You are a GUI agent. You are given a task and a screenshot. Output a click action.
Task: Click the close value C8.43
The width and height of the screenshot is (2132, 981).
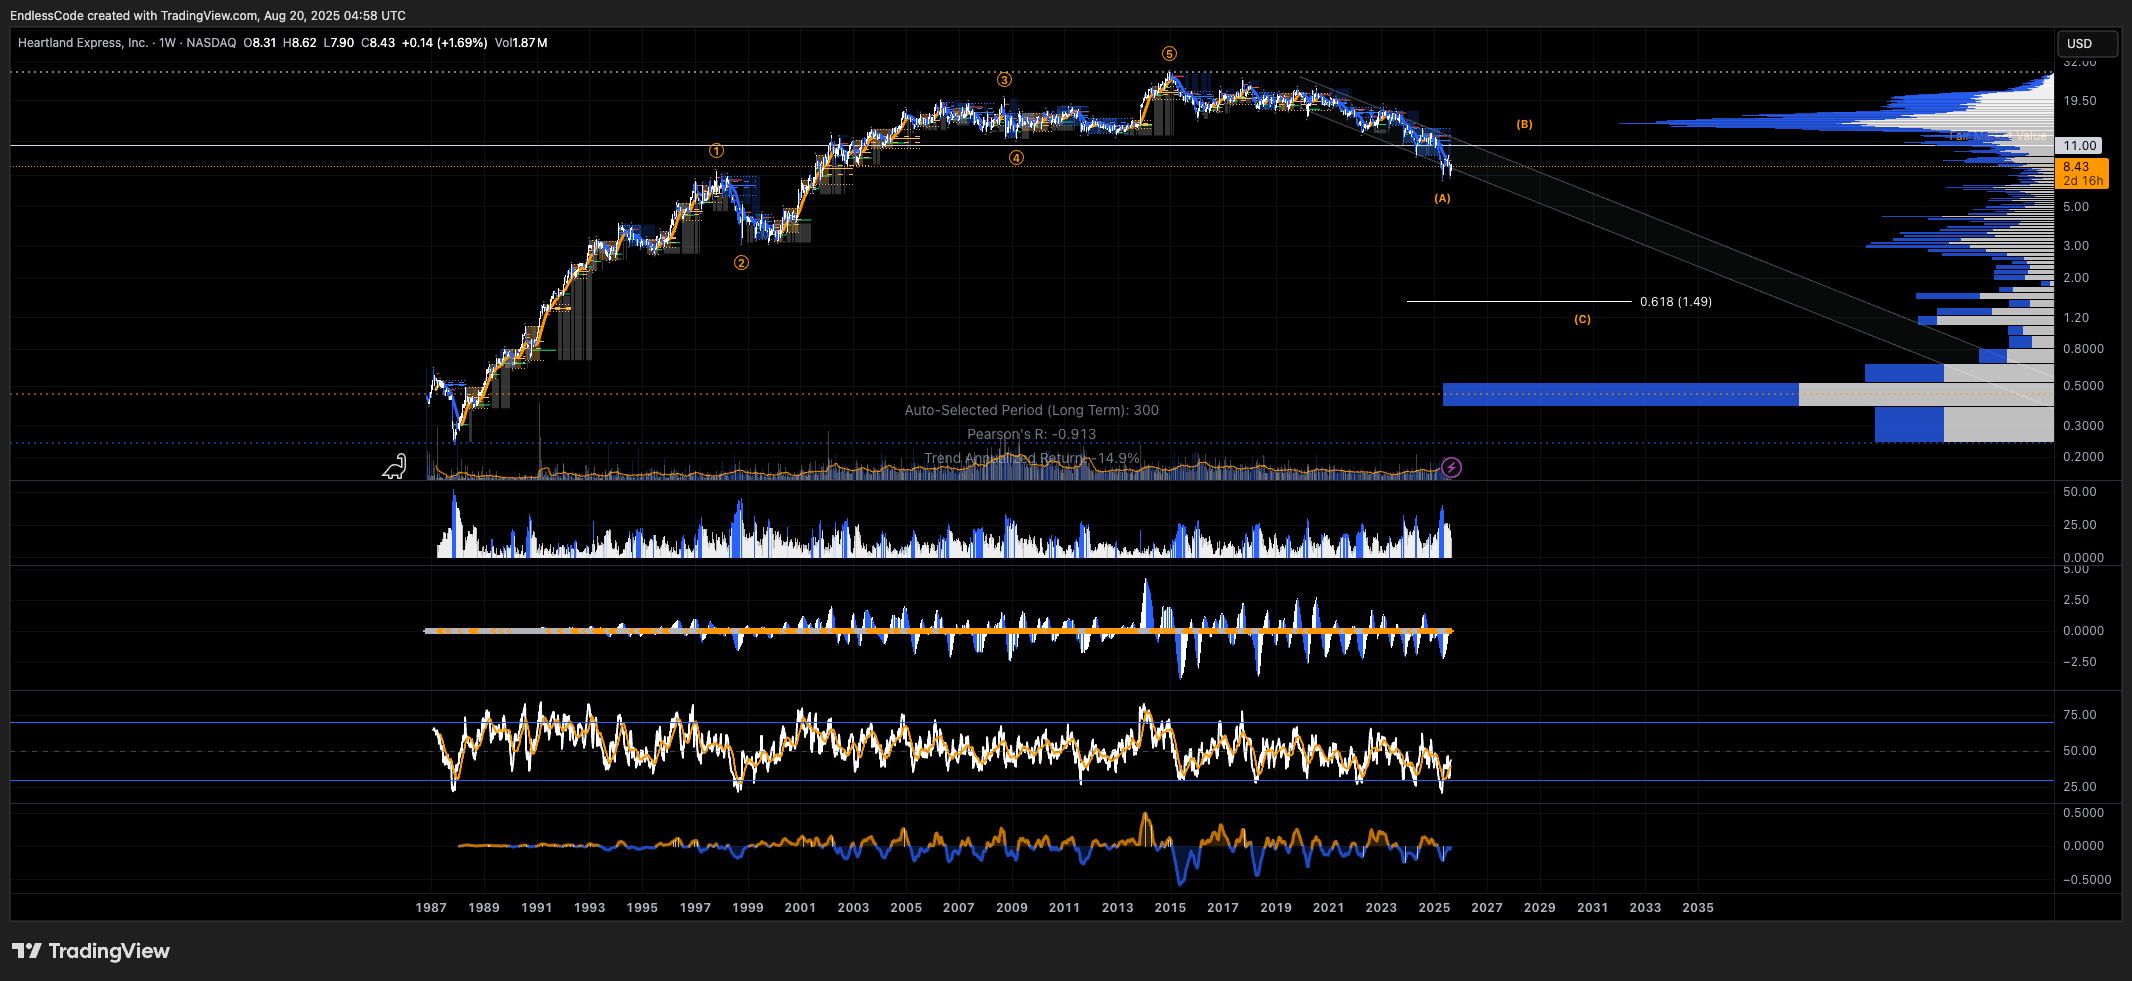pyautogui.click(x=378, y=43)
